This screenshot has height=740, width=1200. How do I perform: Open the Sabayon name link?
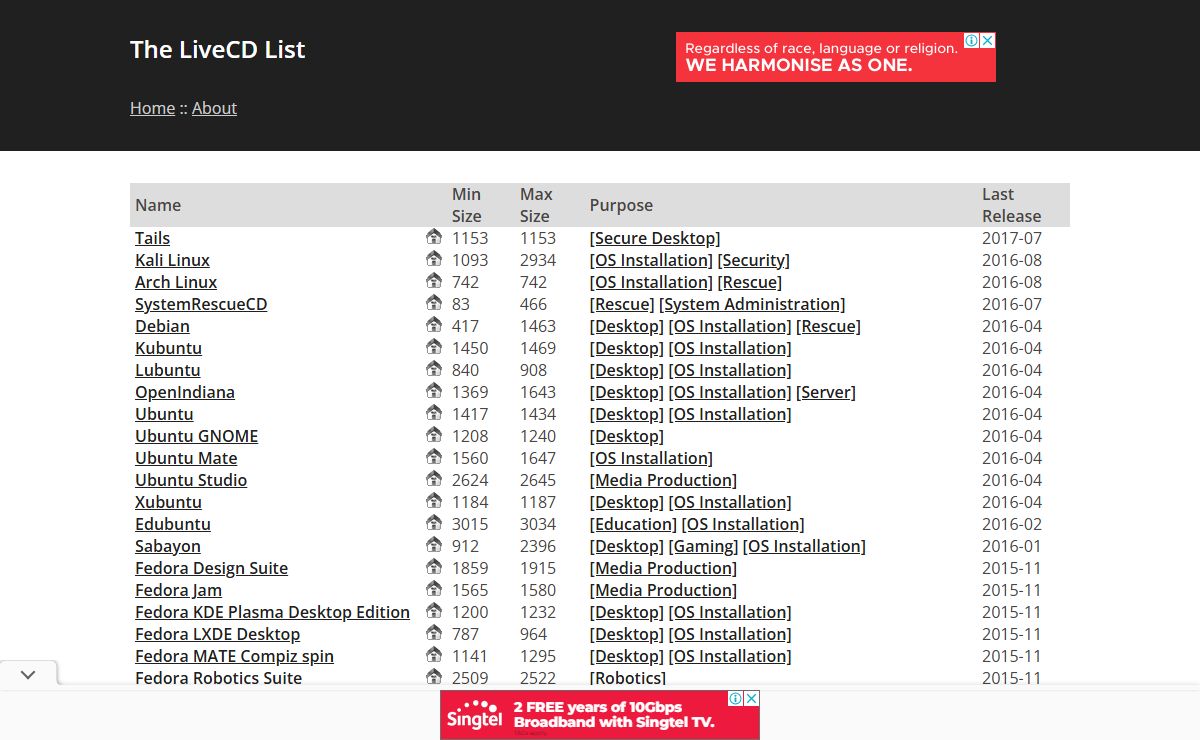[168, 546]
